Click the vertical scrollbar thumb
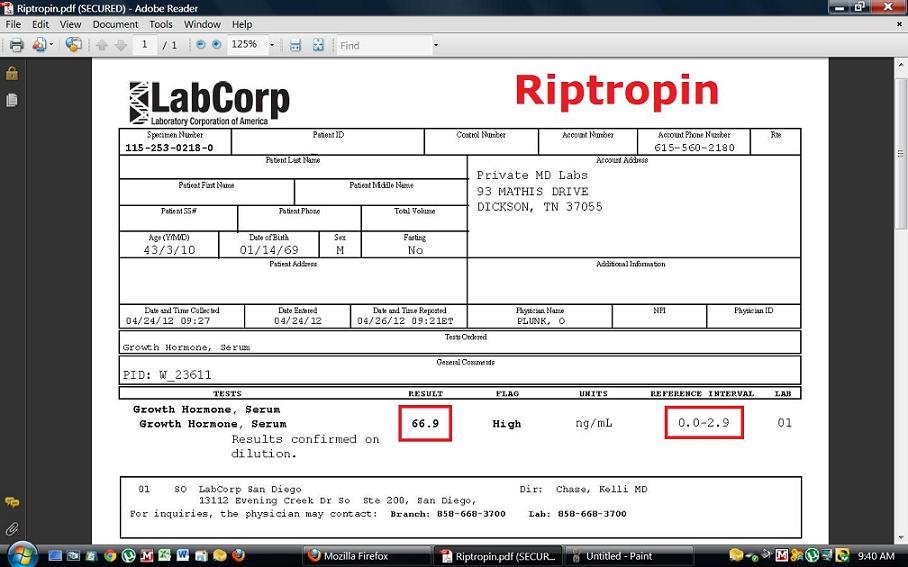 click(900, 153)
